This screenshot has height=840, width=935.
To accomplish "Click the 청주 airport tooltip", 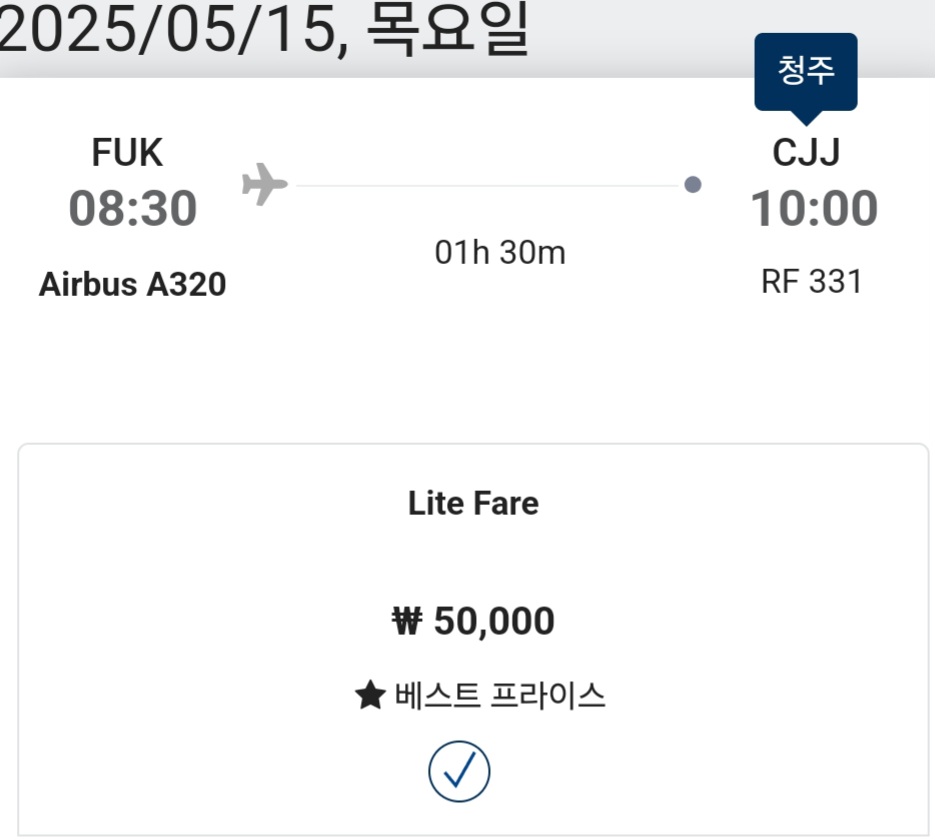I will click(x=805, y=71).
